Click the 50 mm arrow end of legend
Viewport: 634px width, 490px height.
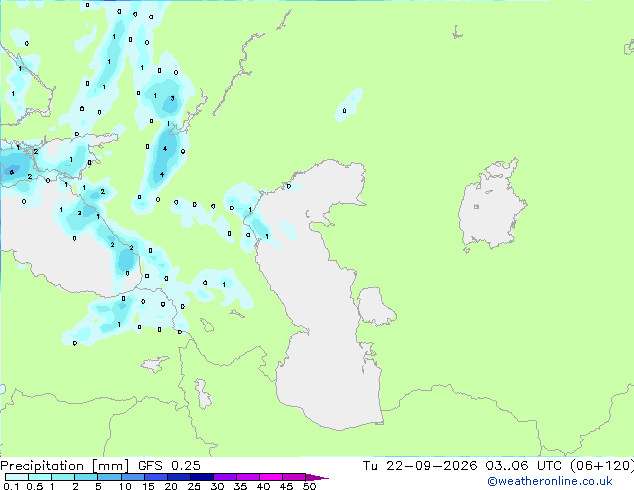[317, 477]
